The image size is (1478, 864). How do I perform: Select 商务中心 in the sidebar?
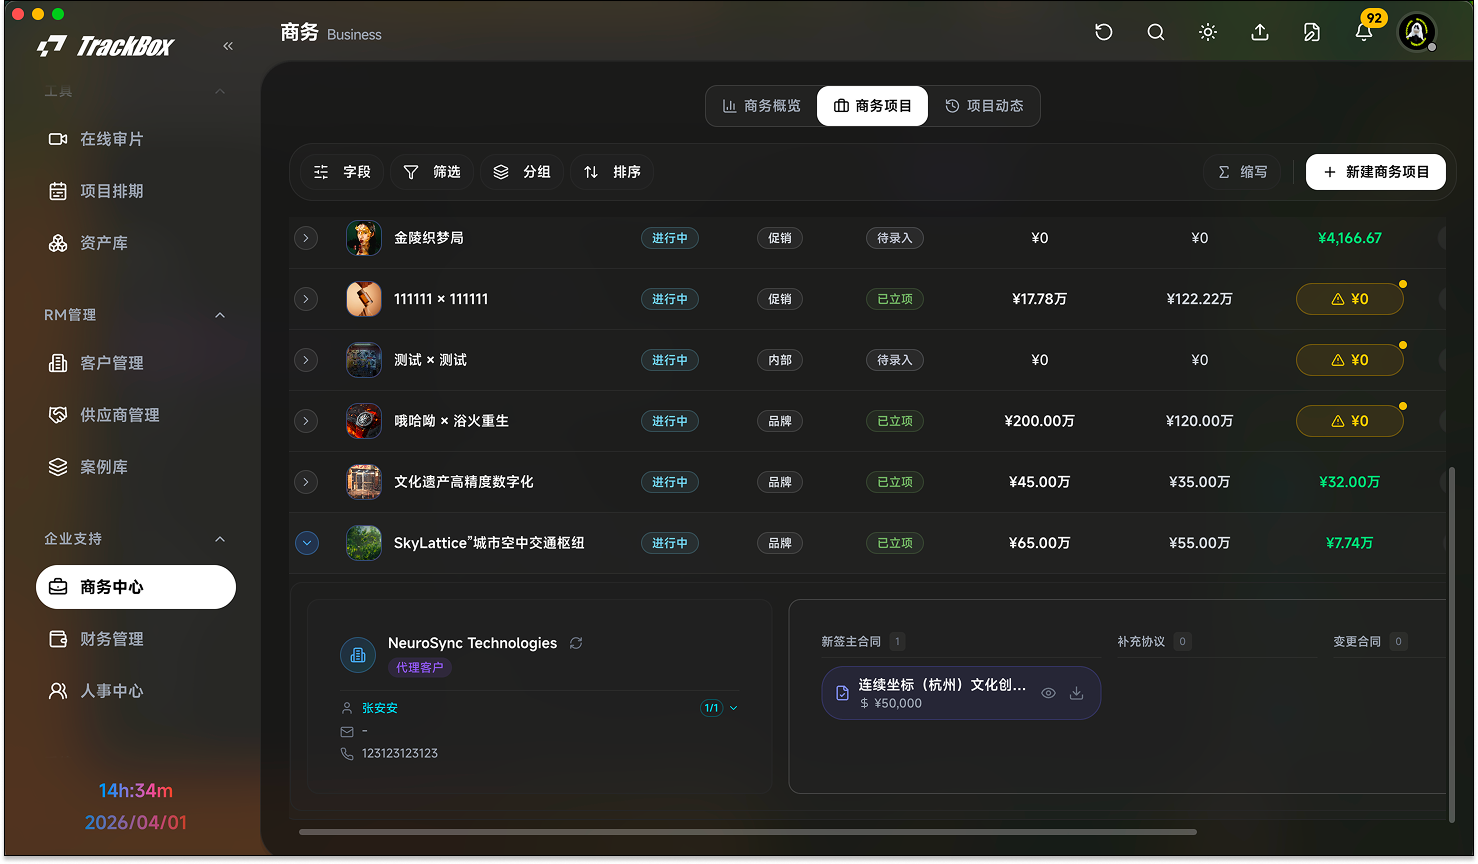tap(136, 587)
